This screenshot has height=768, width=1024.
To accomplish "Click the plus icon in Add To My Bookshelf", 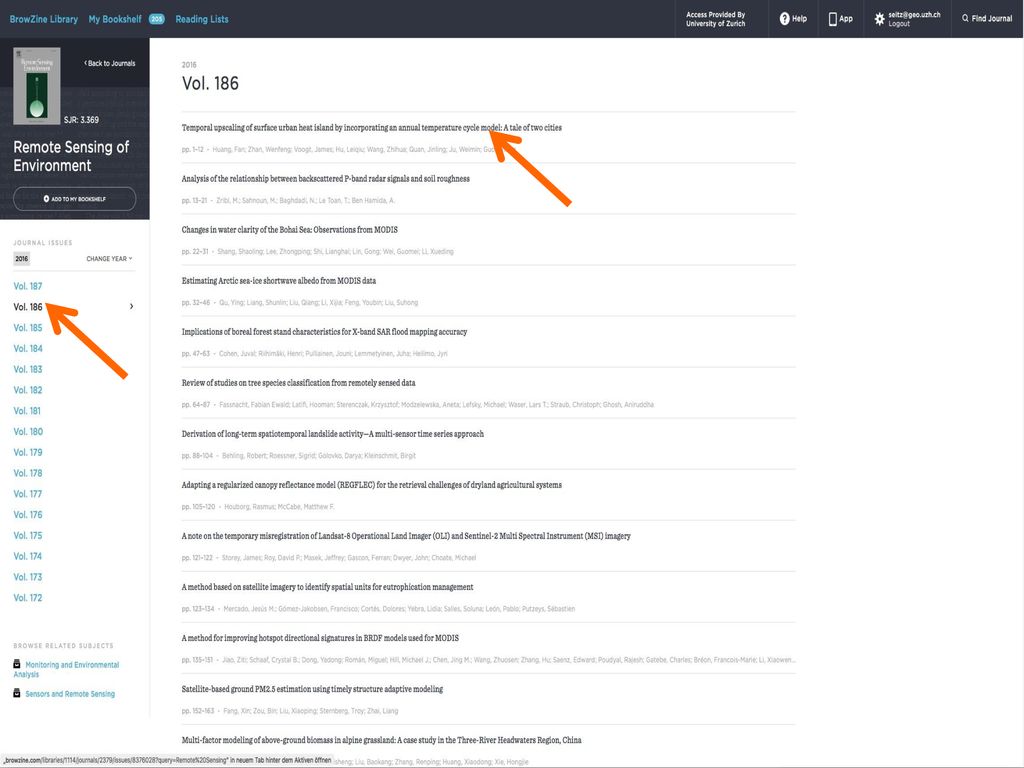I will [x=46, y=199].
